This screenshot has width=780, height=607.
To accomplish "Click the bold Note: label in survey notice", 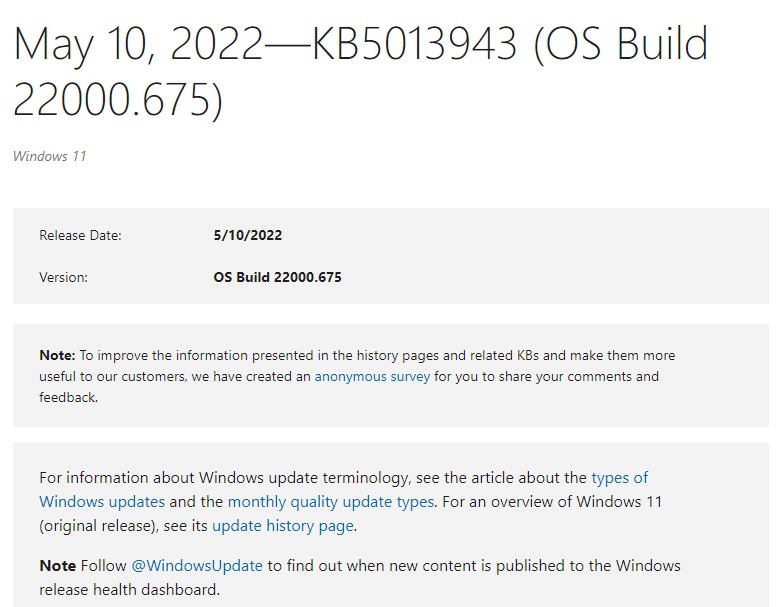I will [x=57, y=355].
